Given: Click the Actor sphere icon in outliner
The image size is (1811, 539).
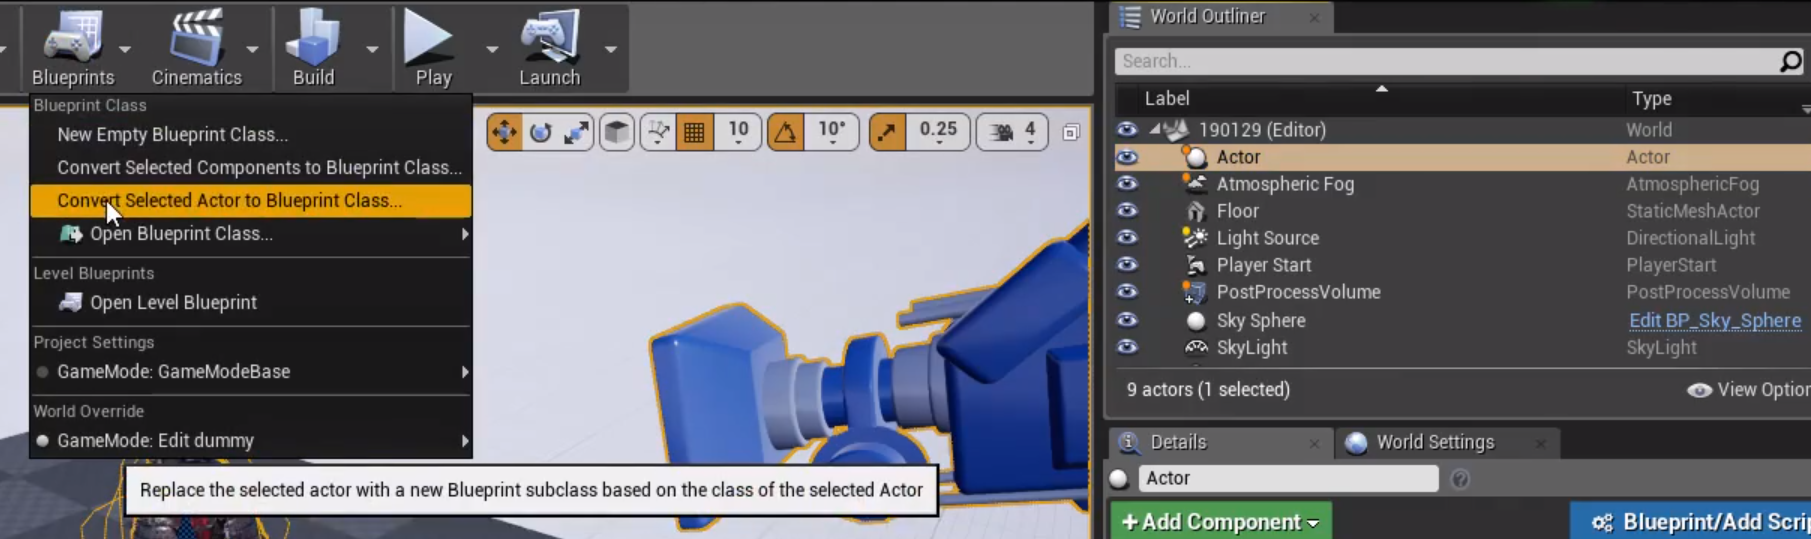Looking at the screenshot, I should pos(1196,157).
